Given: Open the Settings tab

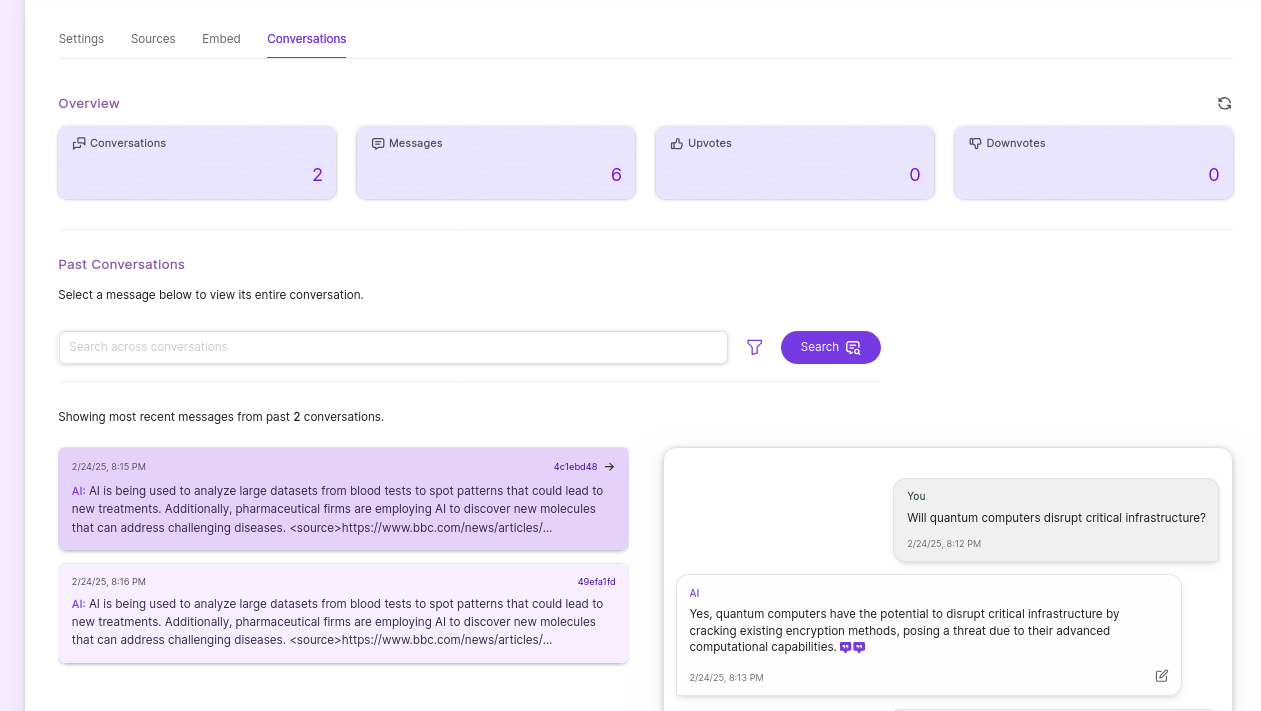Looking at the screenshot, I should (x=81, y=39).
